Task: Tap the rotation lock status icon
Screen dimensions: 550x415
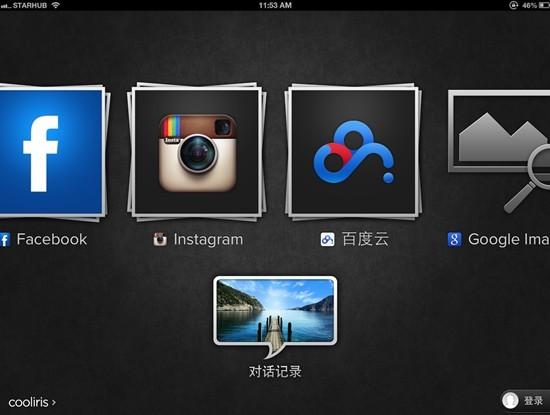Action: [513, 5]
